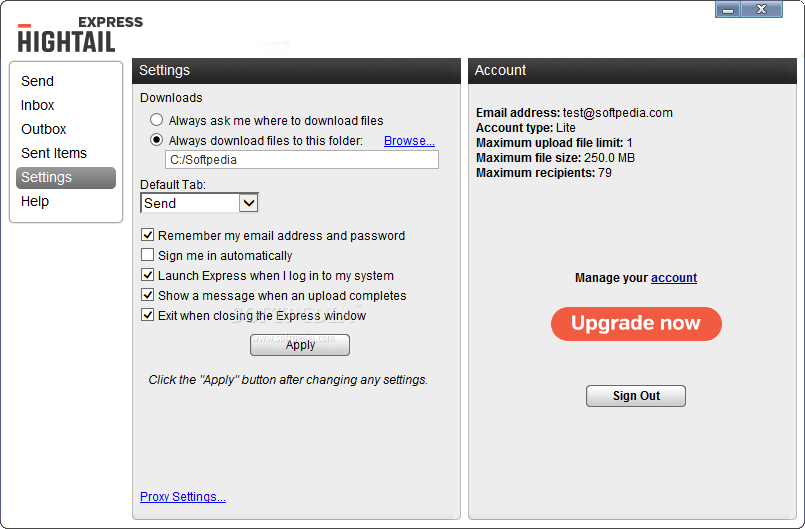Click the Apply button

[x=300, y=345]
